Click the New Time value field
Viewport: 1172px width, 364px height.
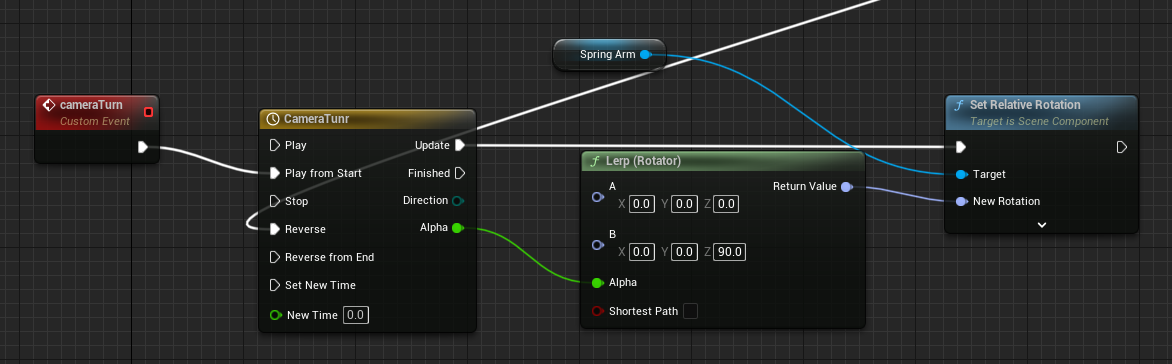coord(356,315)
